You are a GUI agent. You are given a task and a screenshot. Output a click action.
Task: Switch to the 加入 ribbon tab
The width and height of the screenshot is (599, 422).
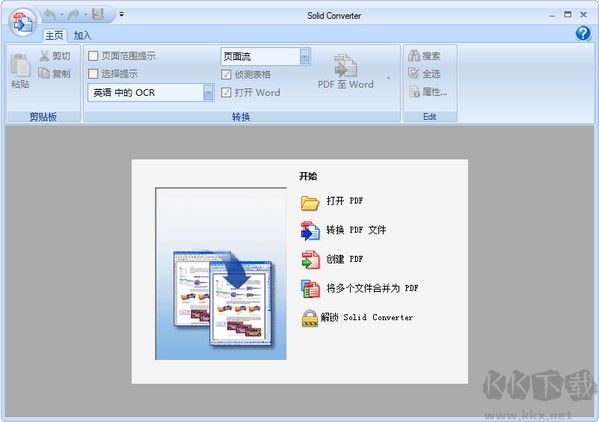(x=83, y=36)
